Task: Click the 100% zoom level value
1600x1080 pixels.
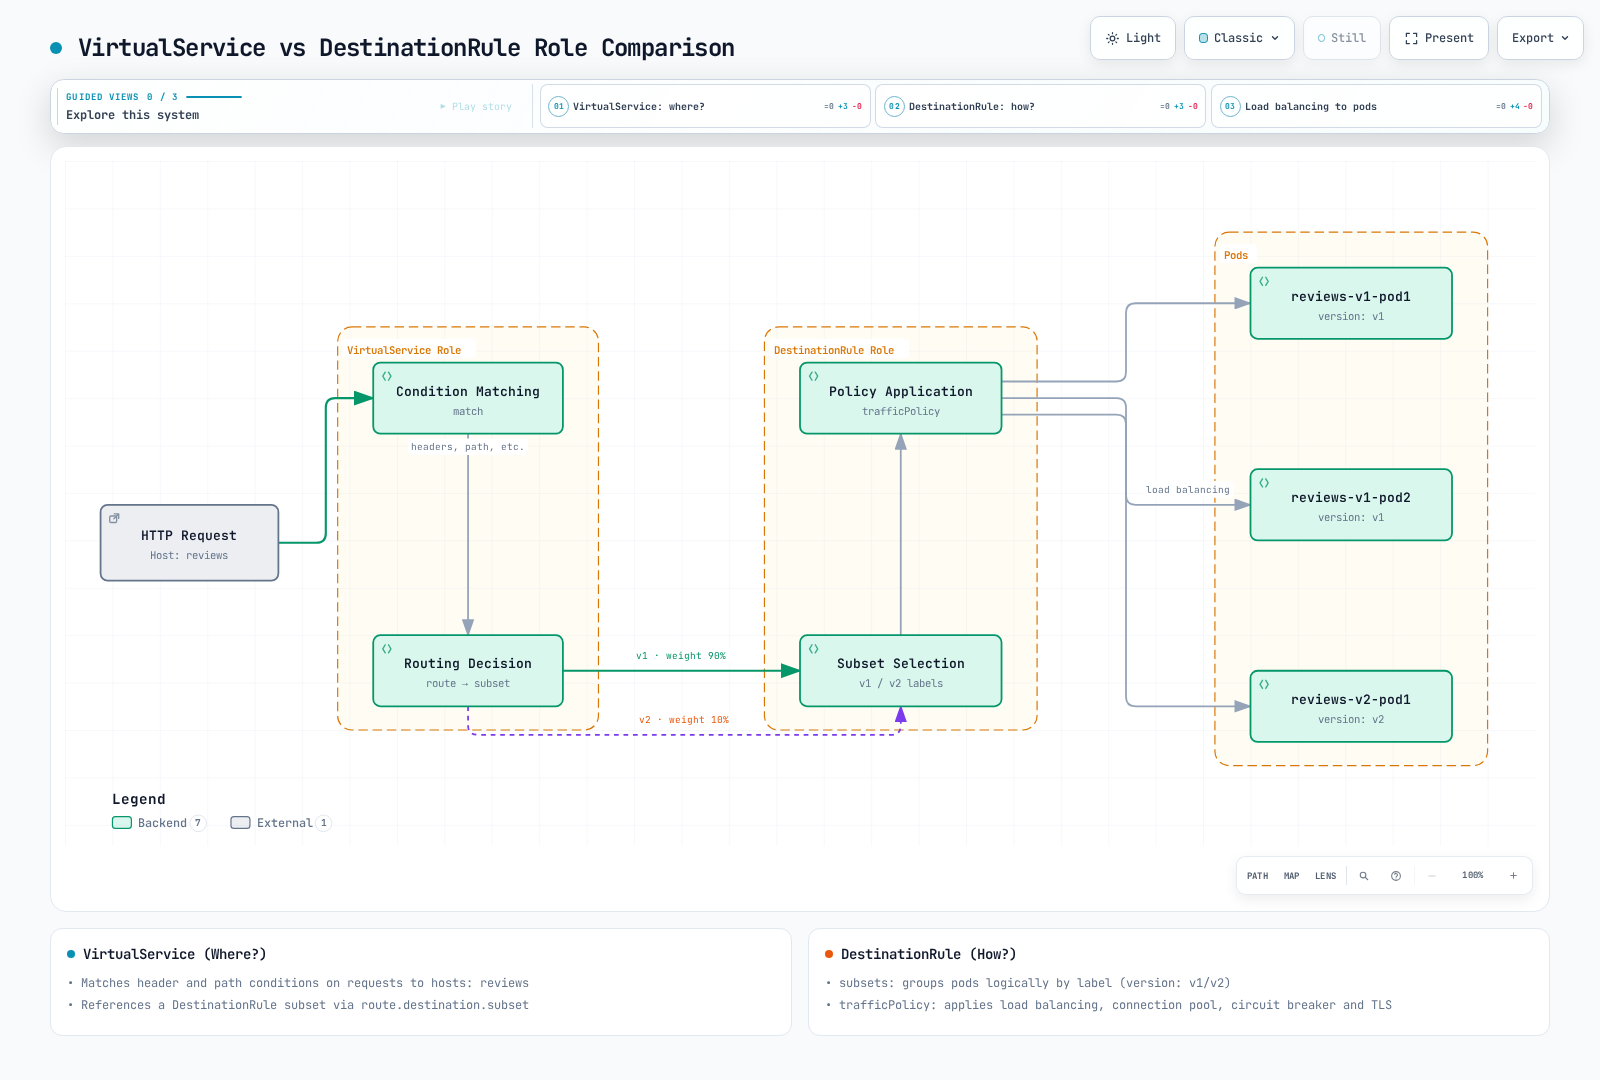Action: click(x=1472, y=876)
